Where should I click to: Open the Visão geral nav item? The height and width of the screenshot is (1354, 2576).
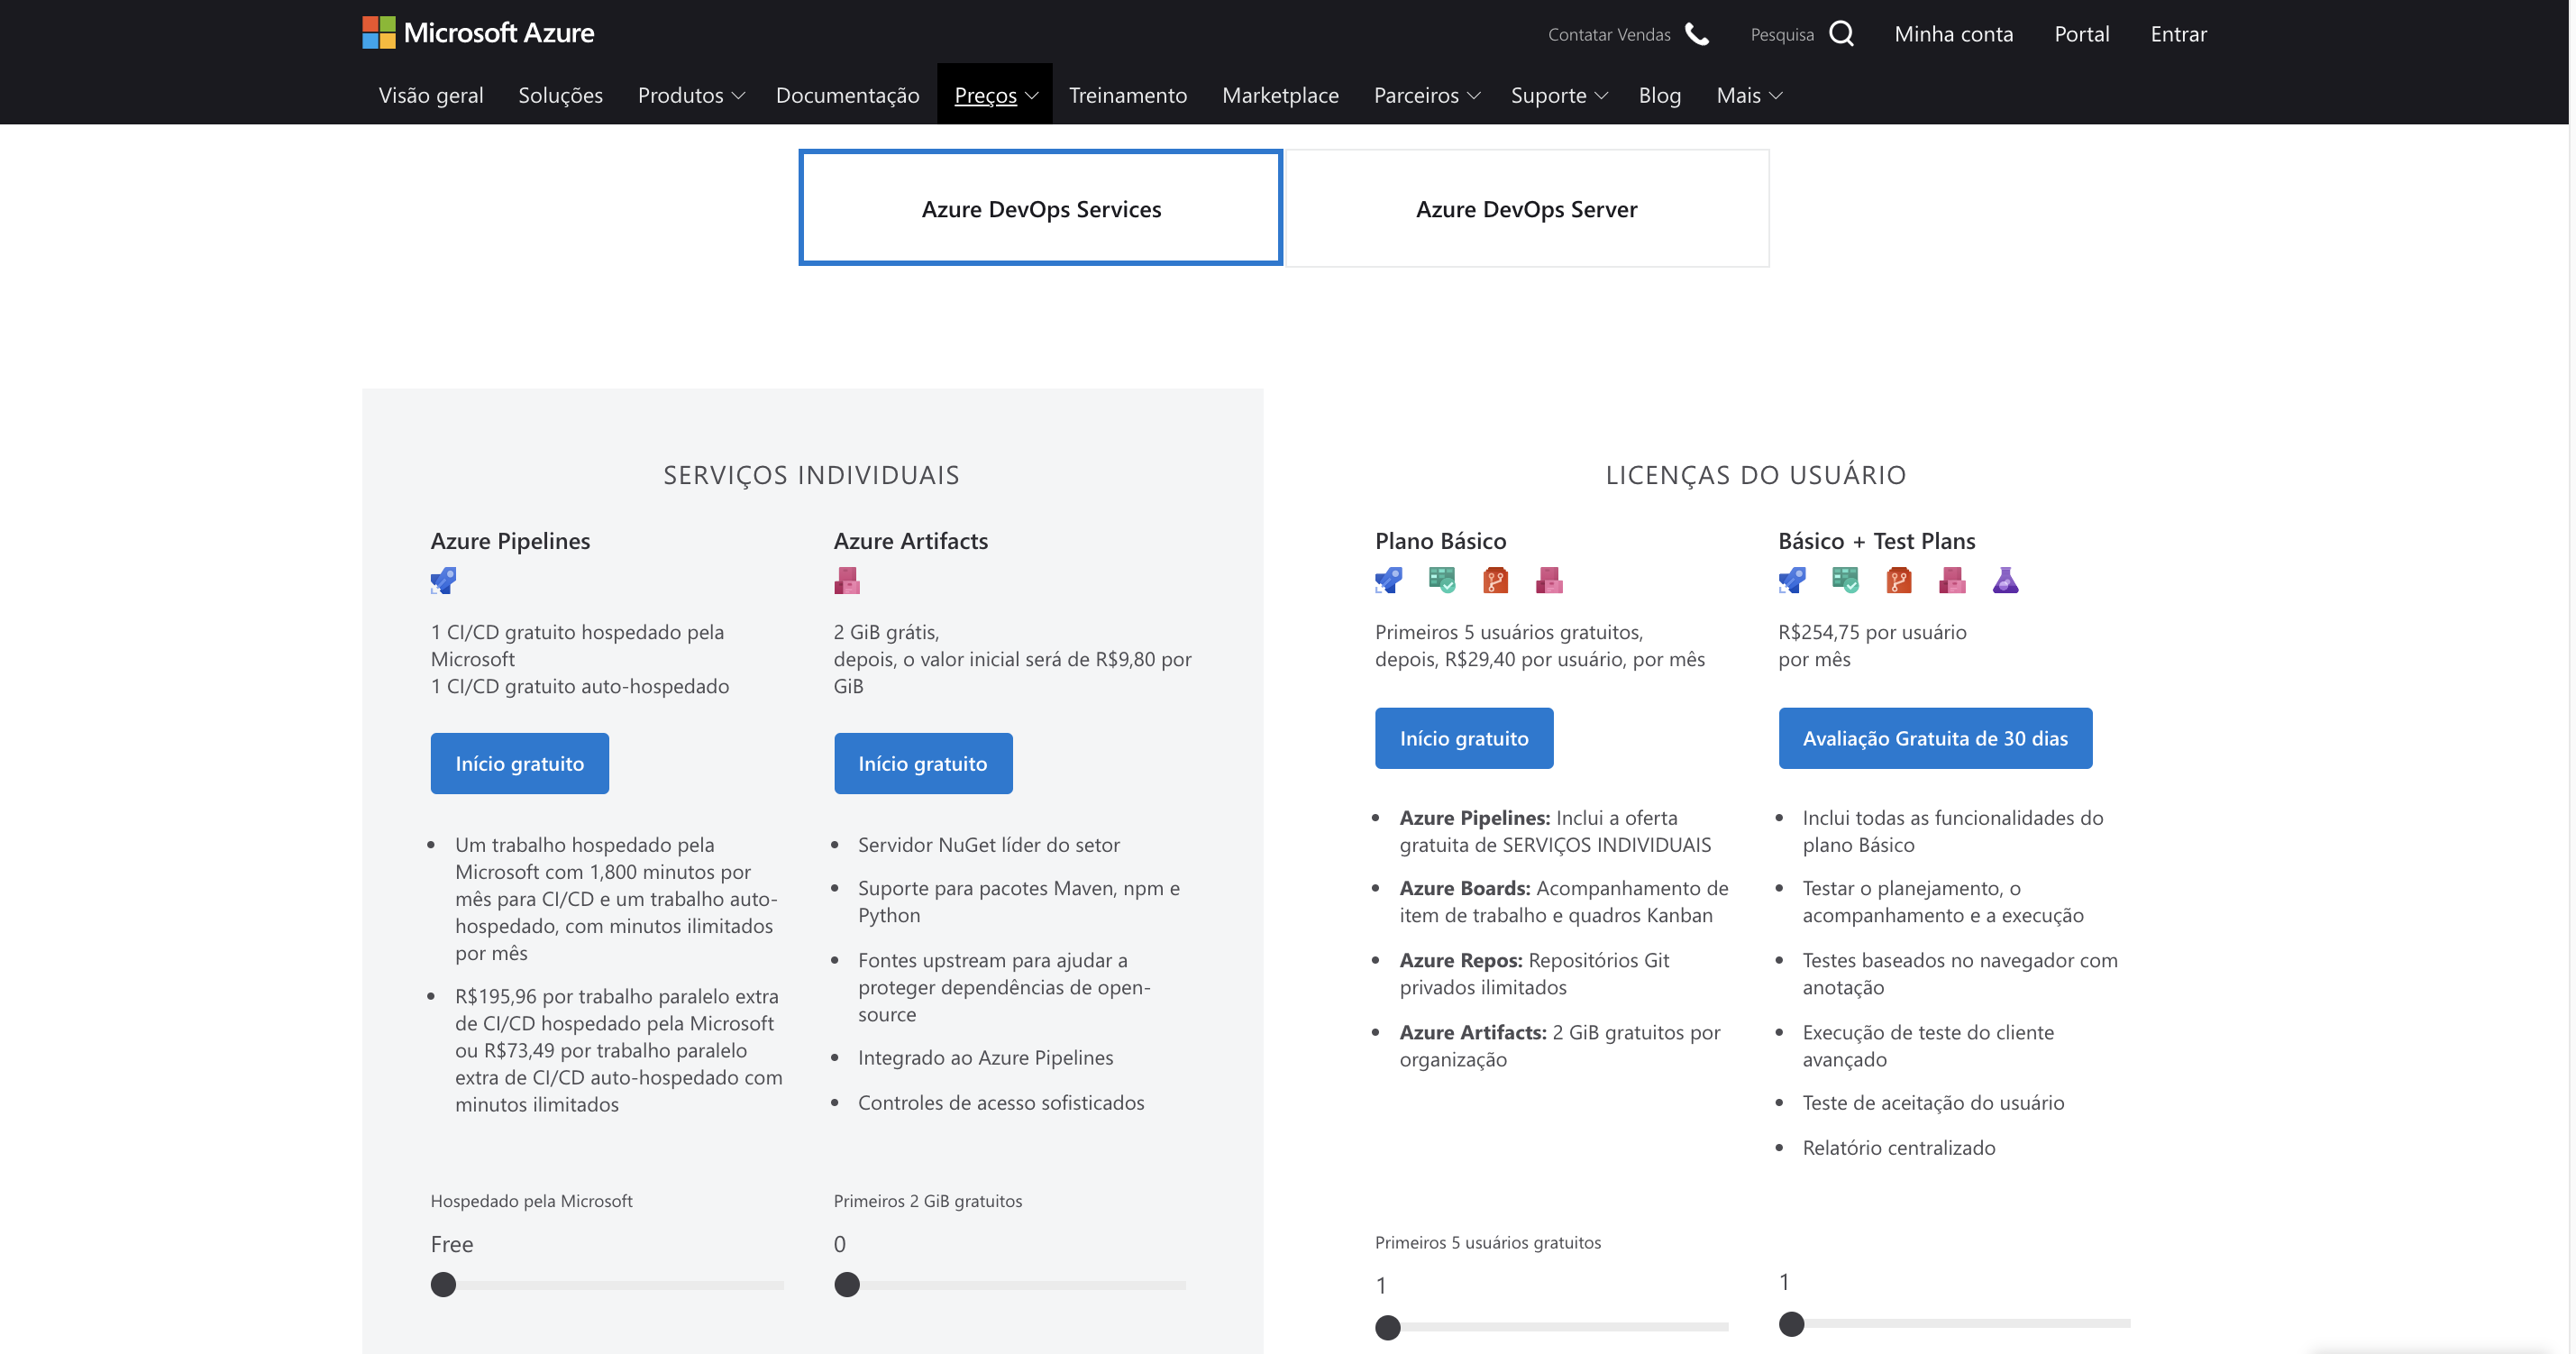pyautogui.click(x=431, y=95)
